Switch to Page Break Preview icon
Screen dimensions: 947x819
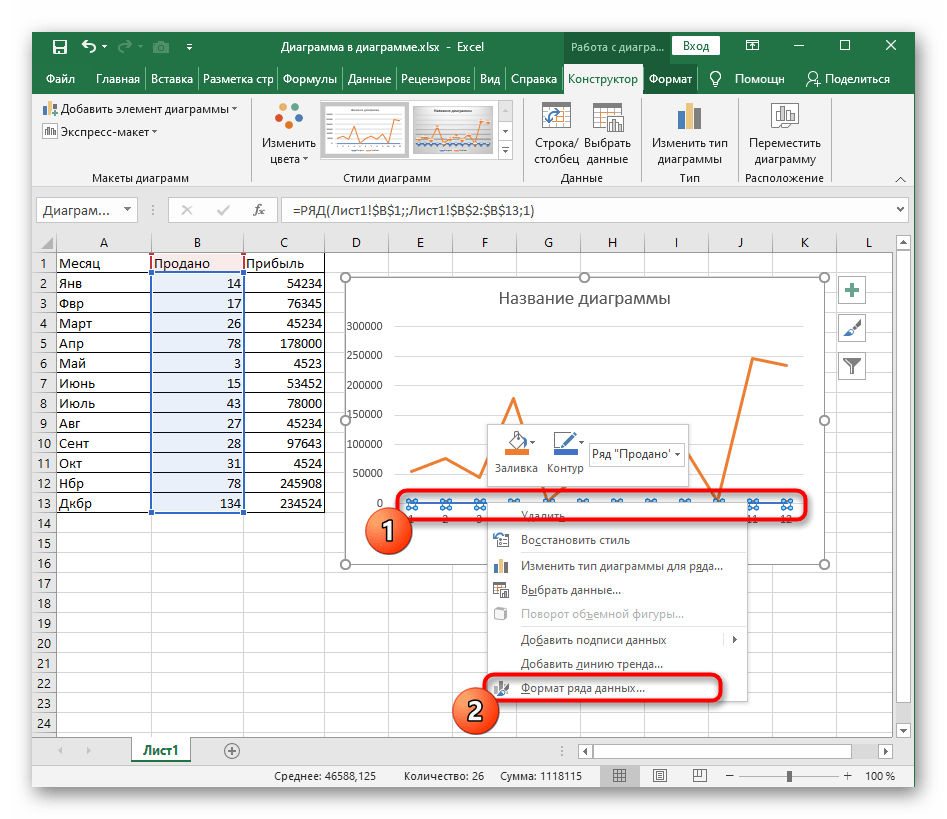pyautogui.click(x=699, y=776)
